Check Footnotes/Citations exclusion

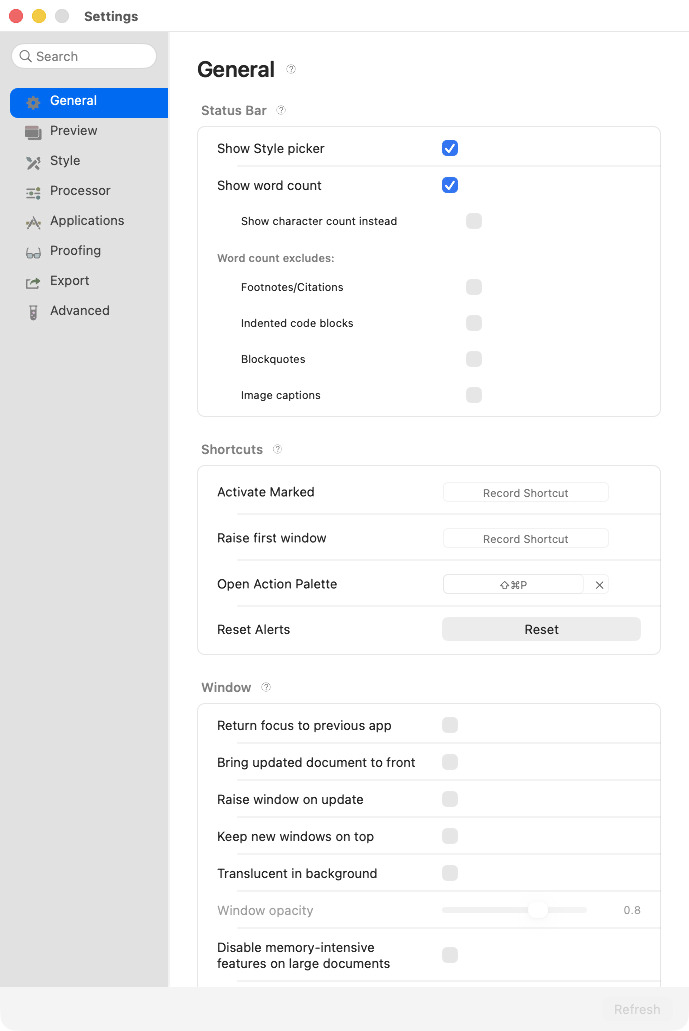click(x=474, y=287)
